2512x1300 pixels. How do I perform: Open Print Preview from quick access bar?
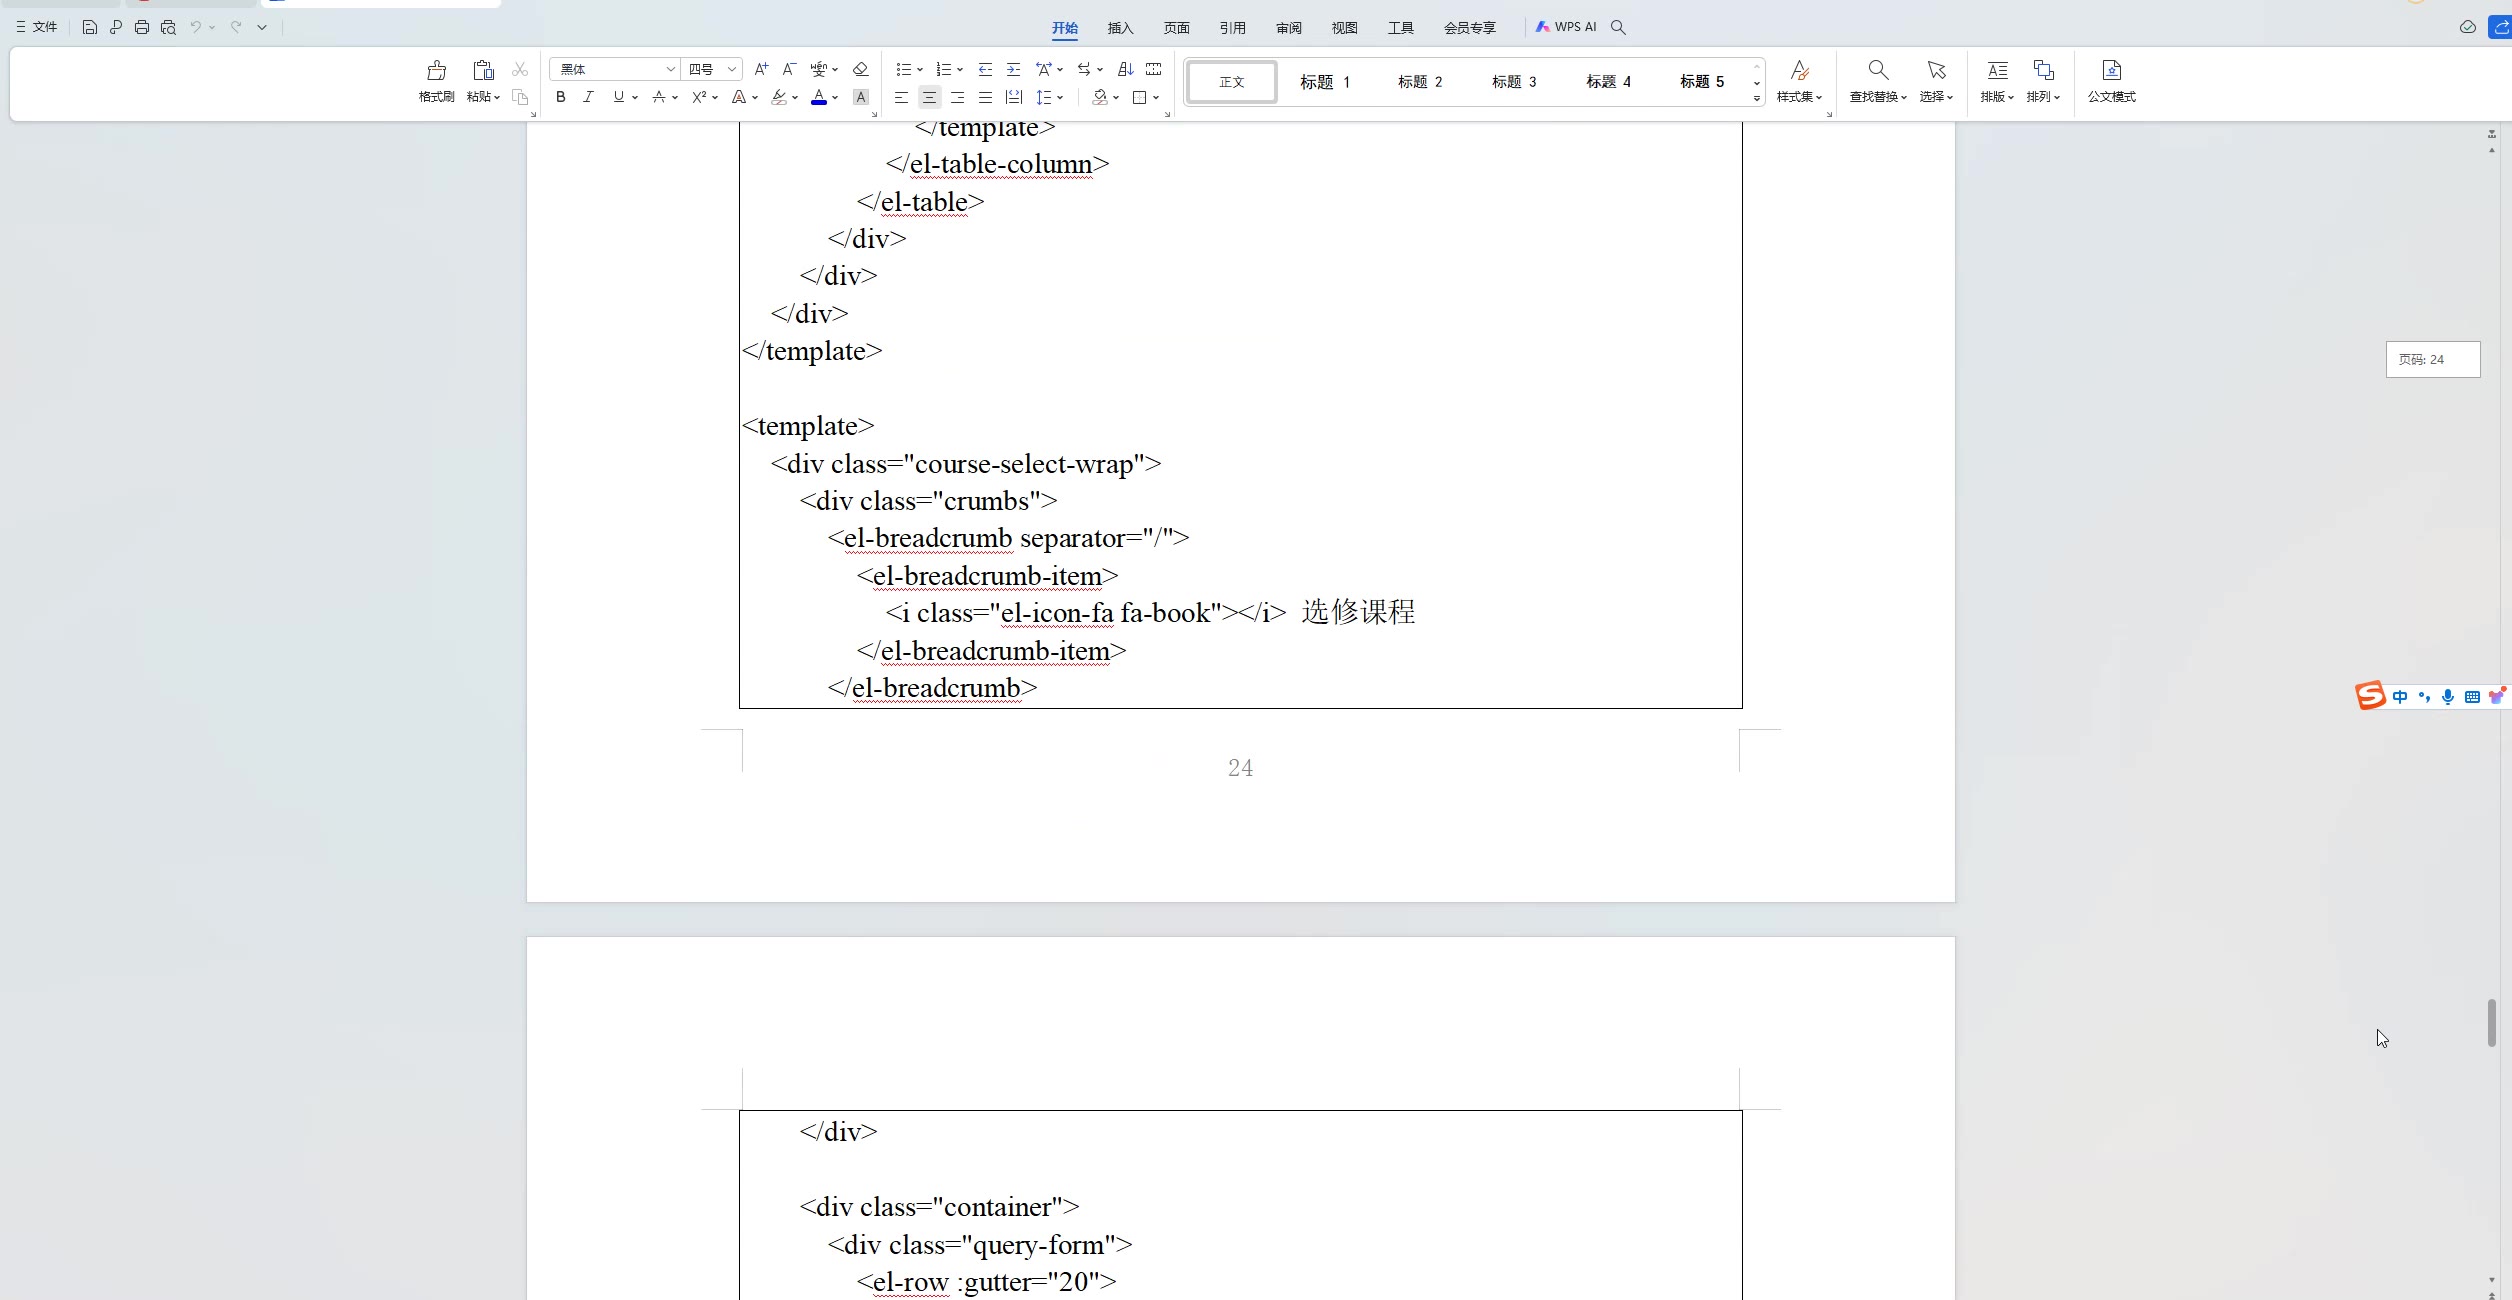pyautogui.click(x=168, y=27)
